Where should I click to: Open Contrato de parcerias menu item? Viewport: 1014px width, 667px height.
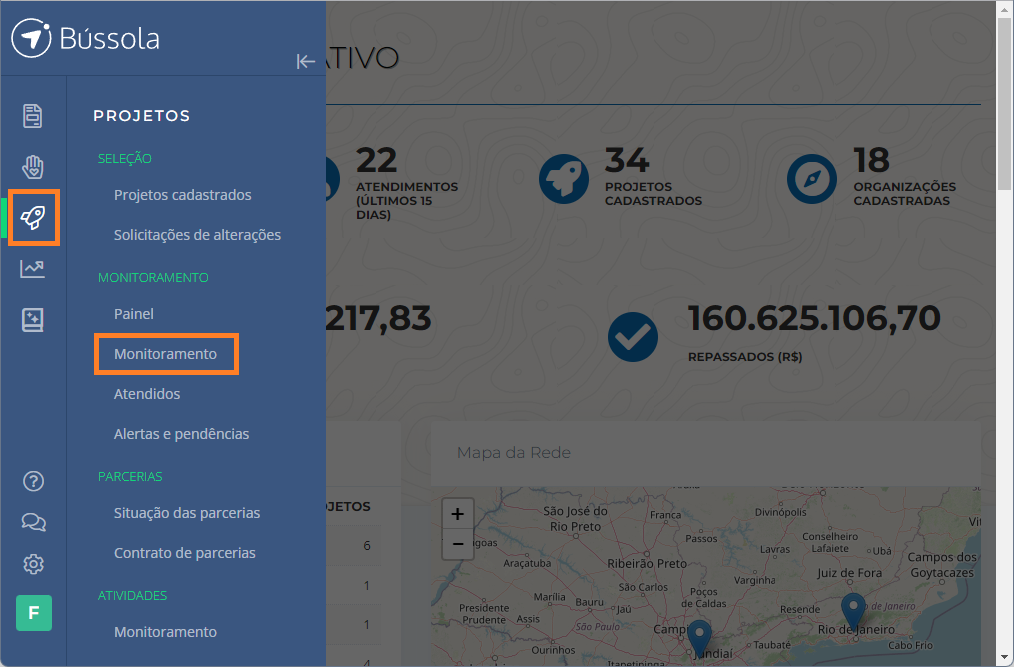(185, 553)
